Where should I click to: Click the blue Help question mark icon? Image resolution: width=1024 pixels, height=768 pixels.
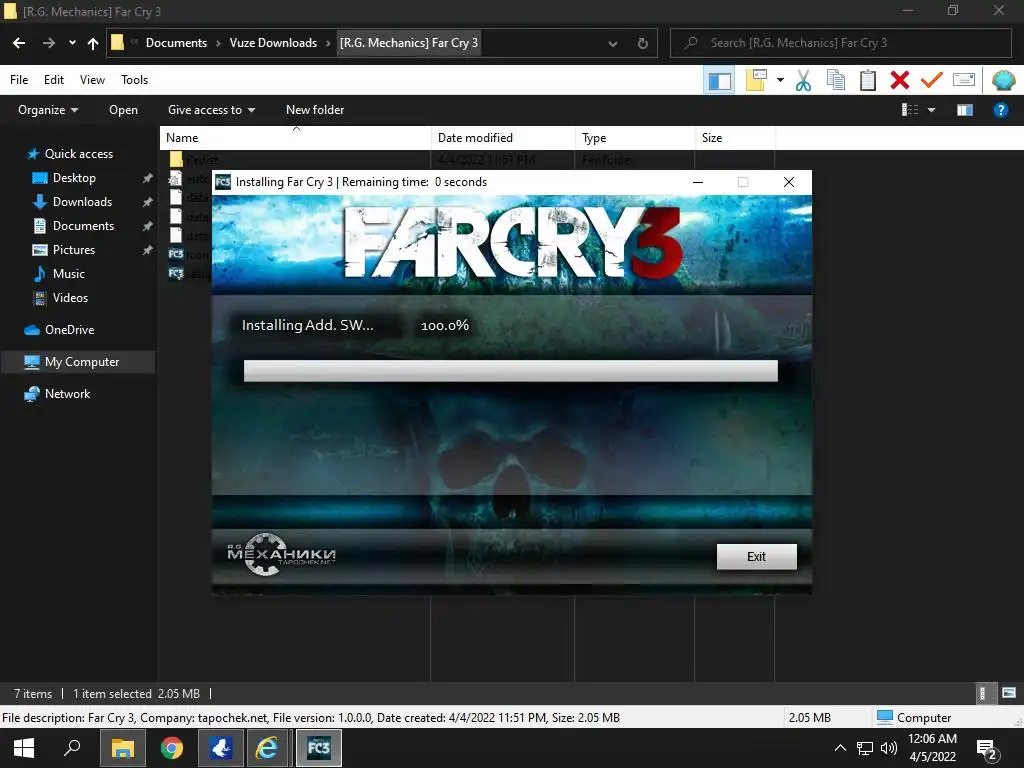point(1000,110)
